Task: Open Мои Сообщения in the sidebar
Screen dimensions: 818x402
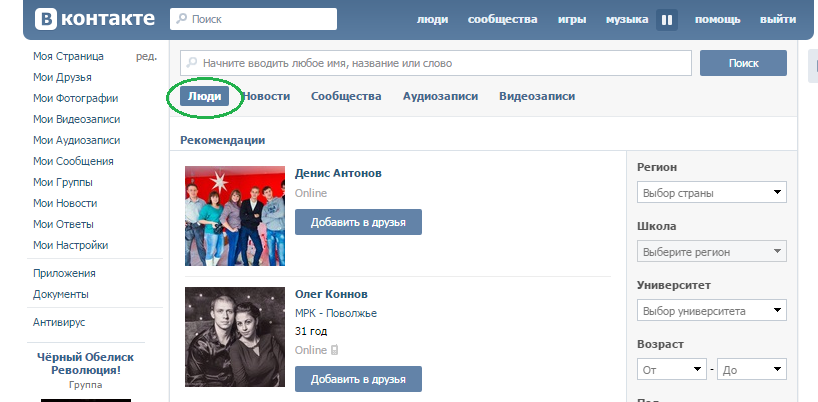Action: coord(73,161)
